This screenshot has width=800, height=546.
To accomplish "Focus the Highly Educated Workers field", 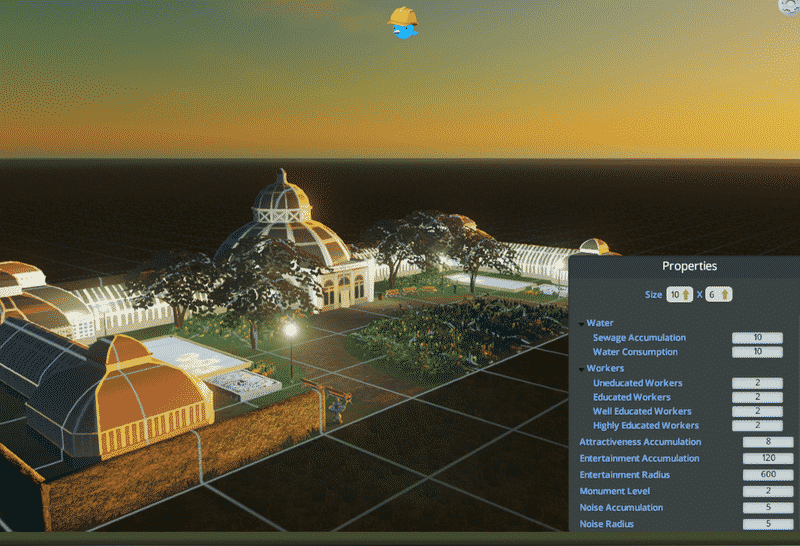I will click(757, 426).
